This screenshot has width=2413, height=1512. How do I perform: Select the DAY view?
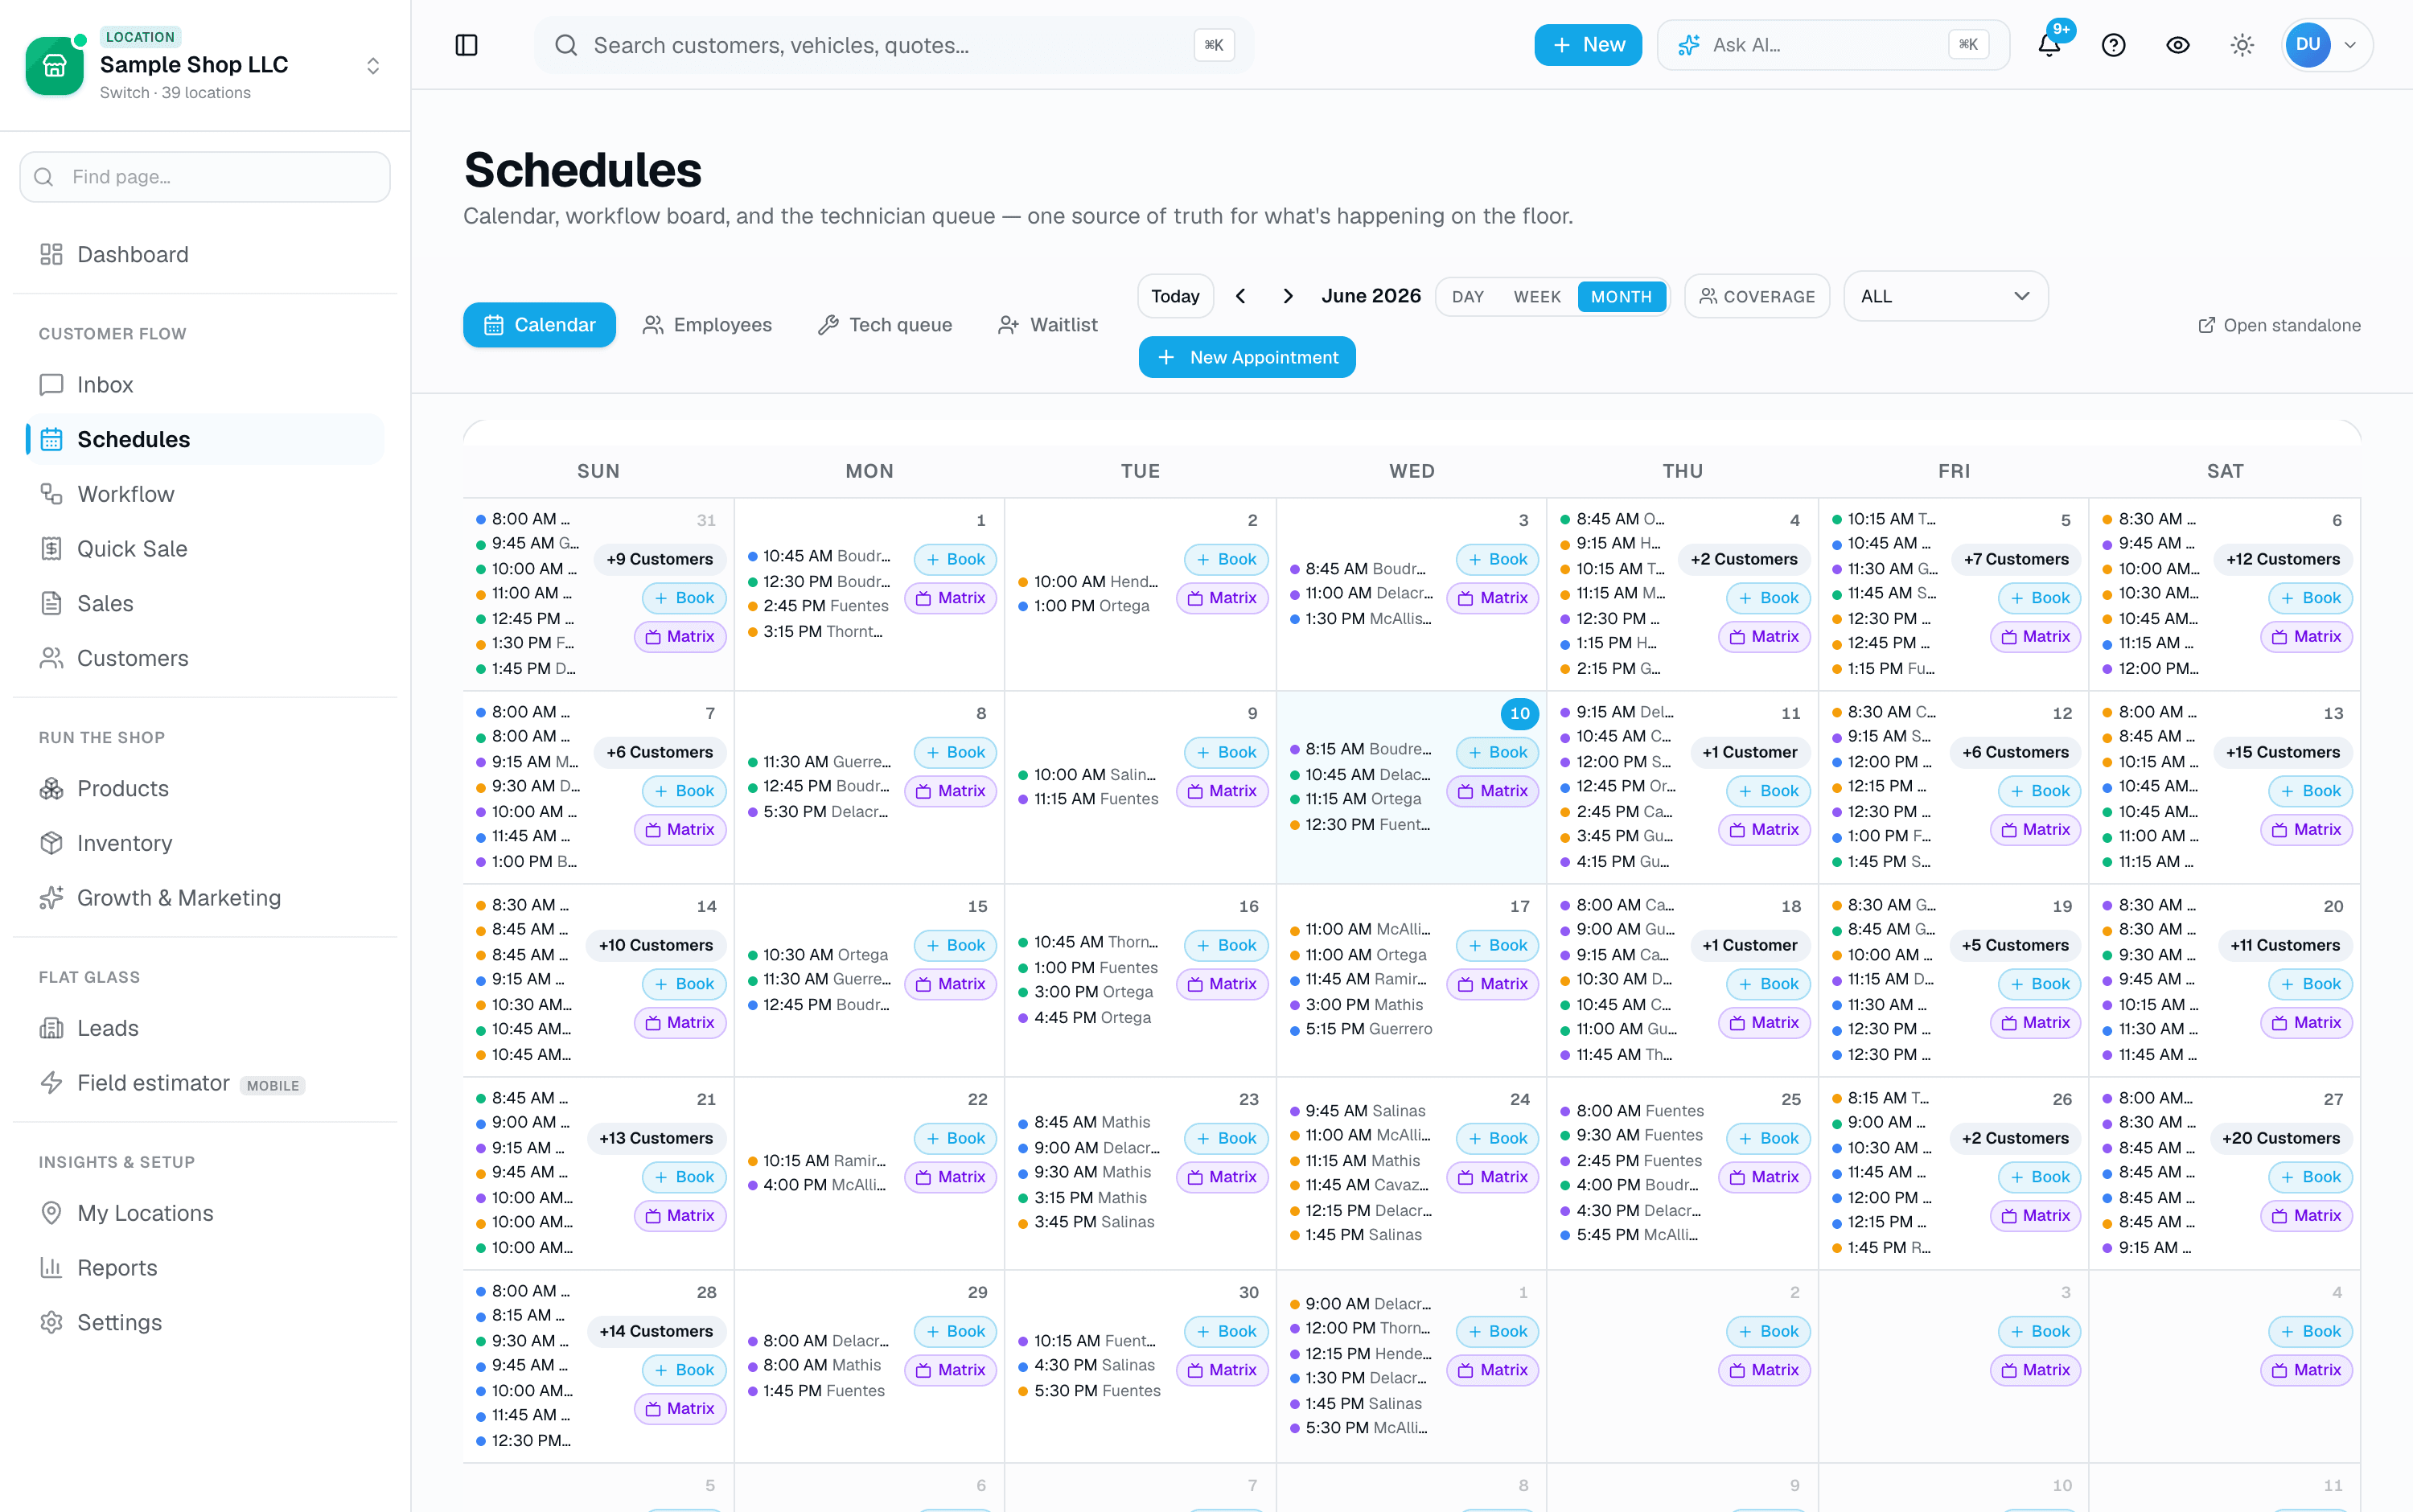click(x=1467, y=297)
